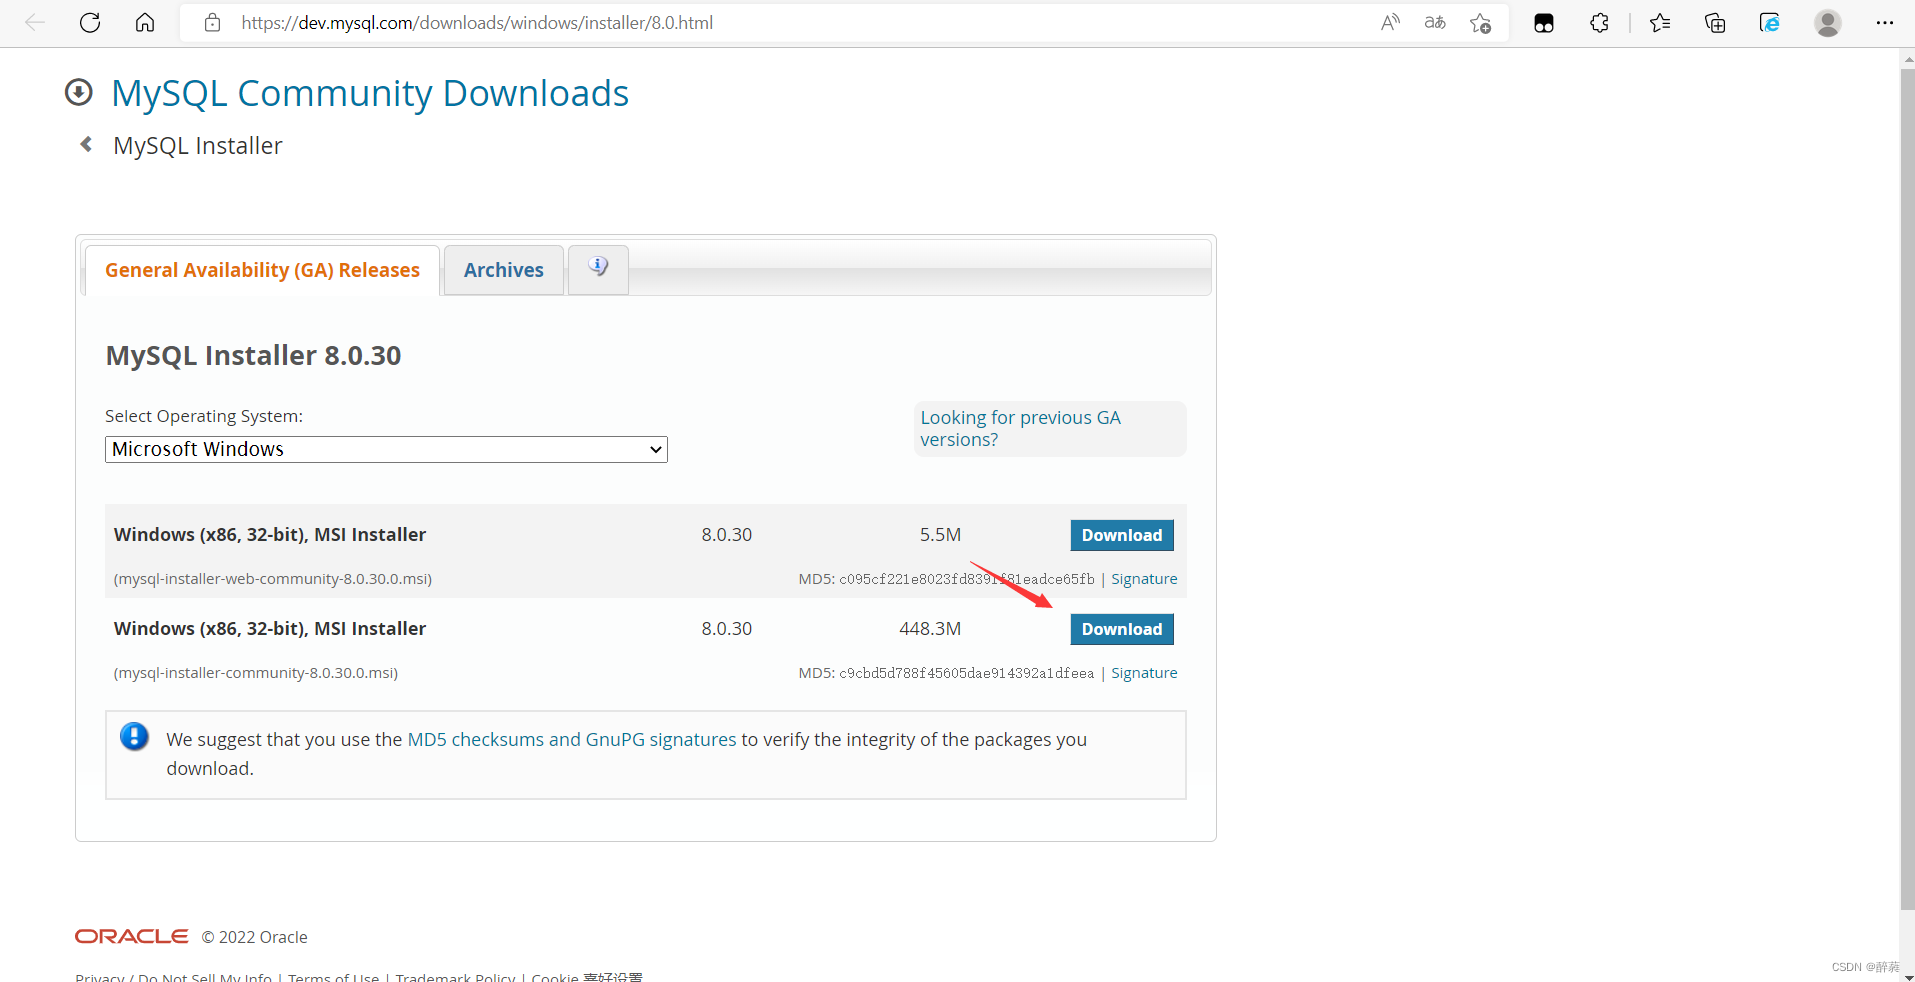
Task: Open the Favorites list icon
Action: 1660,22
